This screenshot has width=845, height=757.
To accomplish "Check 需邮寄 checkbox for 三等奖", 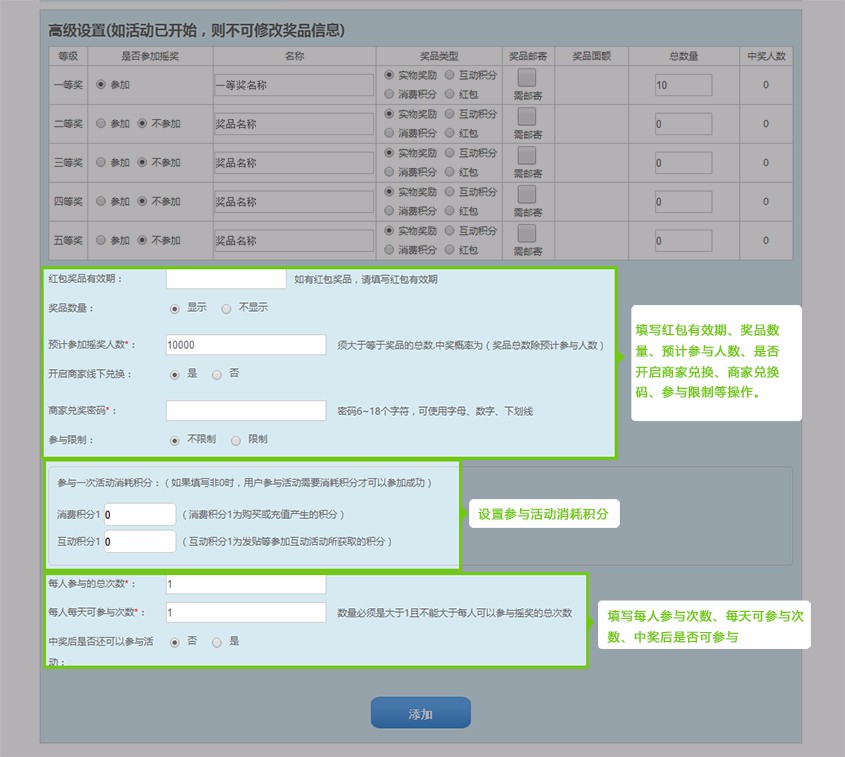I will click(526, 155).
